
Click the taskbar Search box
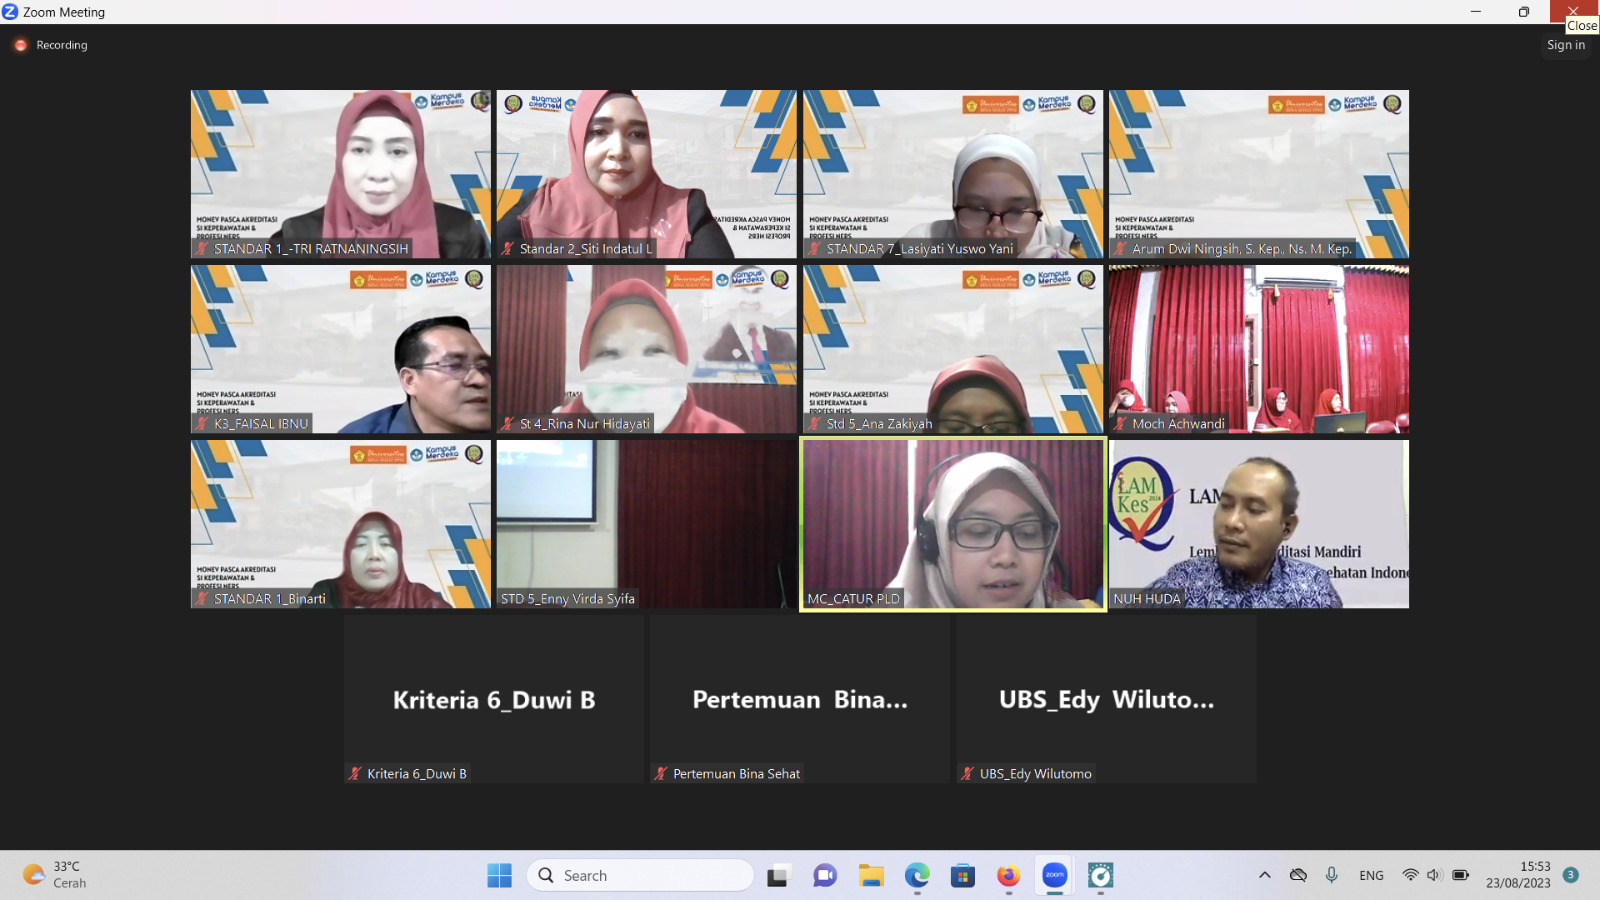(x=640, y=876)
